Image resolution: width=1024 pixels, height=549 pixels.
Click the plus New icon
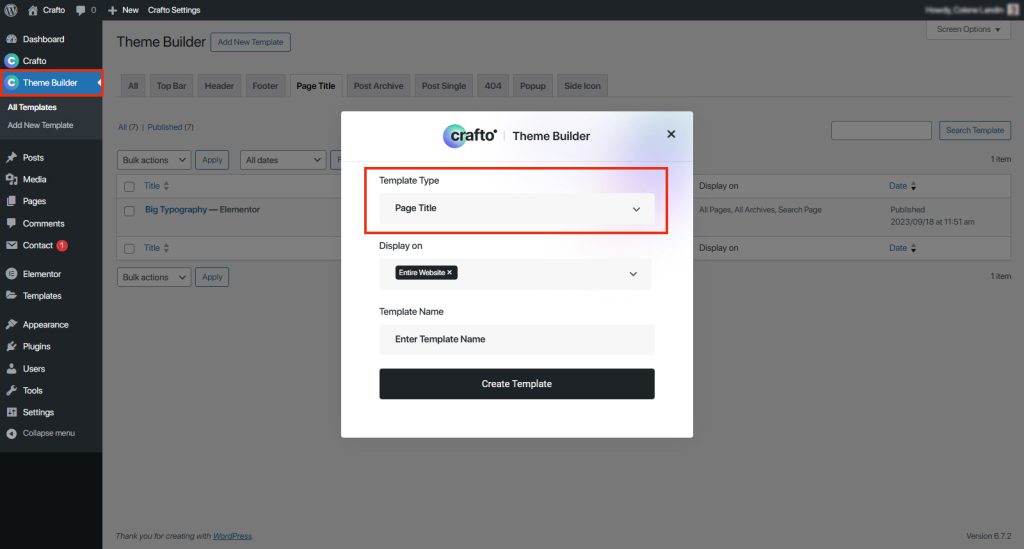pyautogui.click(x=112, y=10)
